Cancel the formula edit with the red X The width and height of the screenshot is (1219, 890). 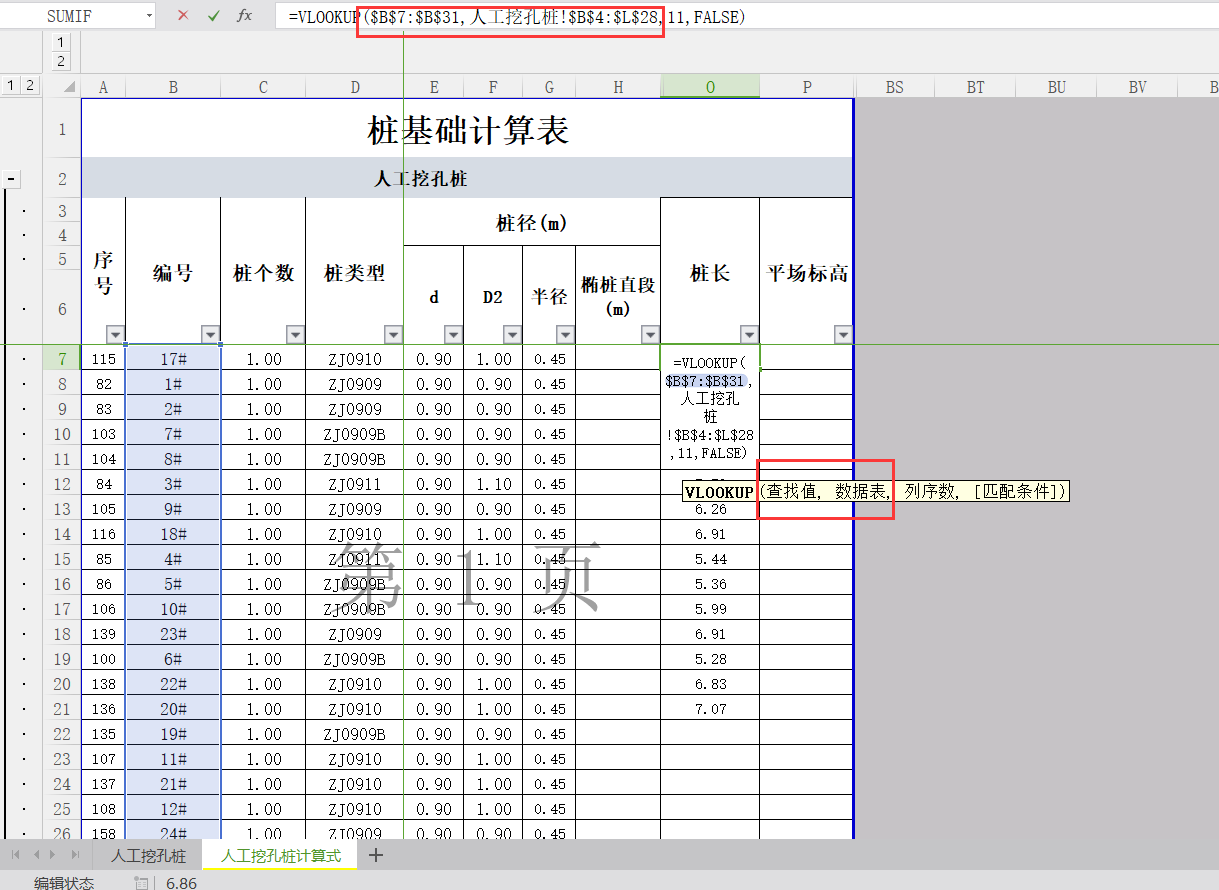click(183, 16)
